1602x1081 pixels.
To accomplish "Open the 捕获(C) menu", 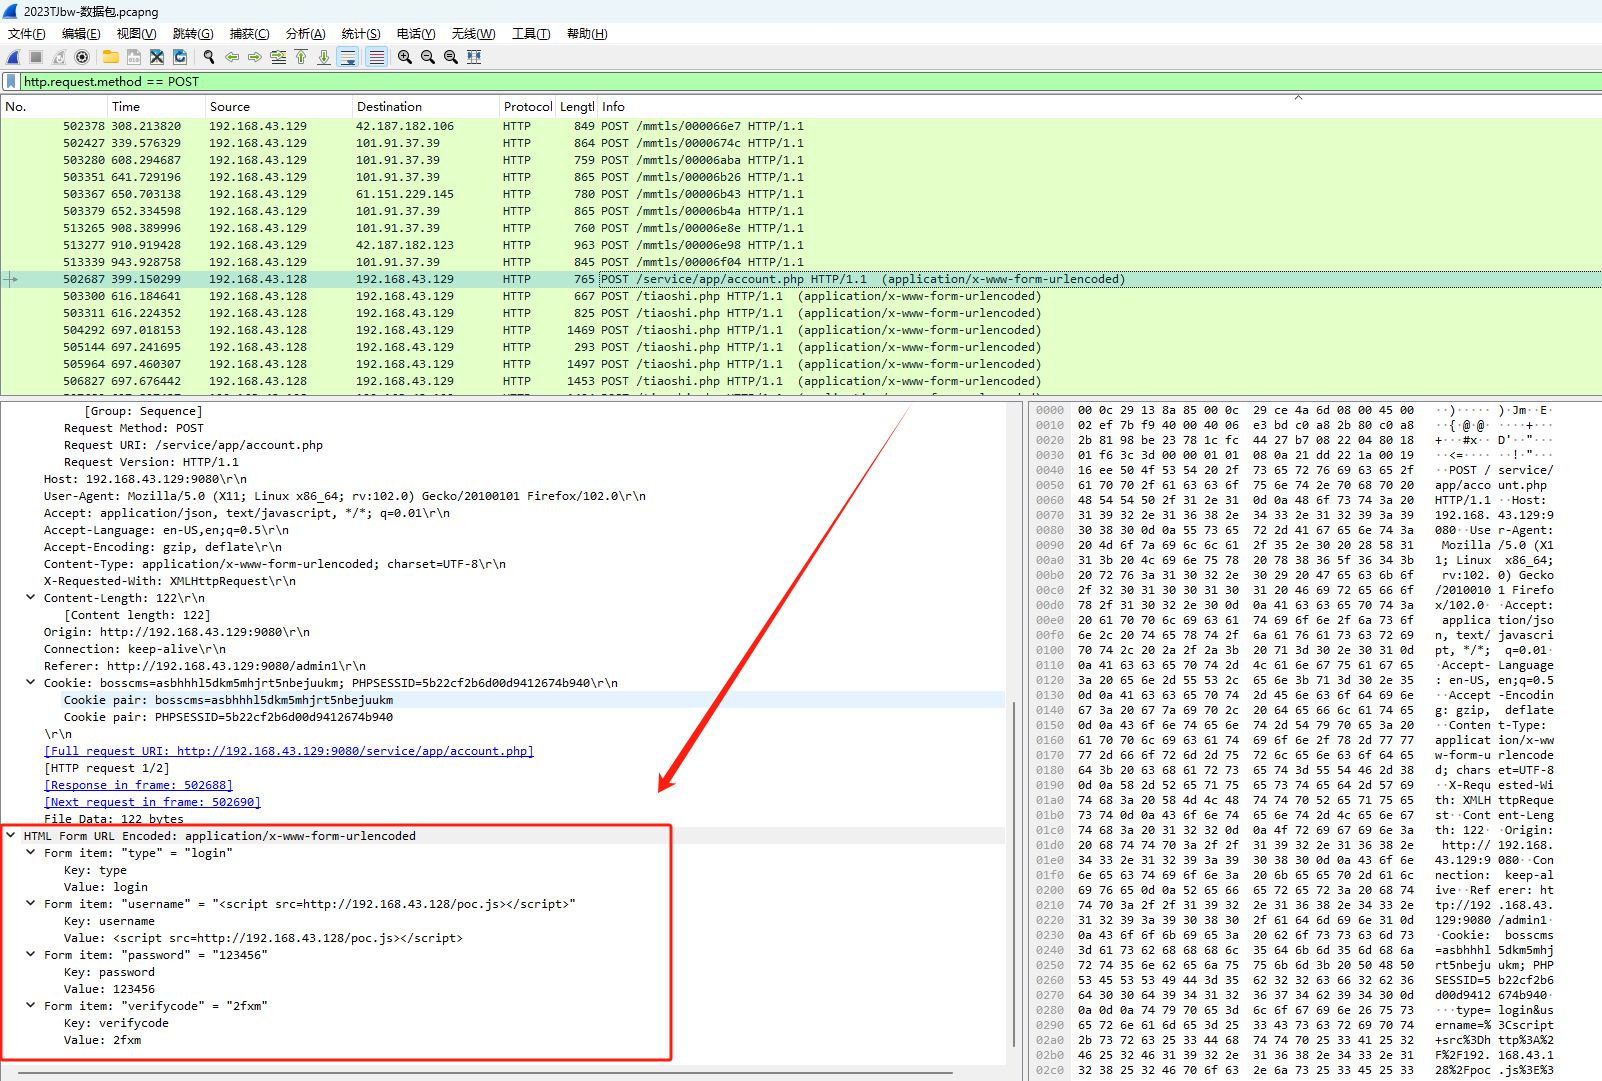I will 249,34.
